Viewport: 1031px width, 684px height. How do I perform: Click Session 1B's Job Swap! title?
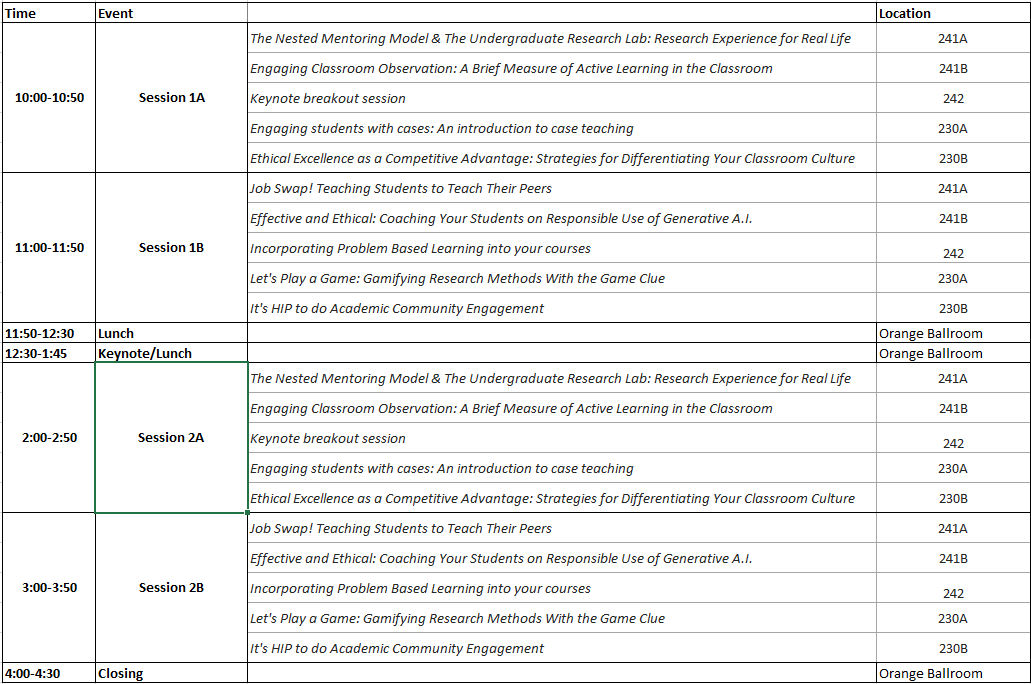click(400, 188)
